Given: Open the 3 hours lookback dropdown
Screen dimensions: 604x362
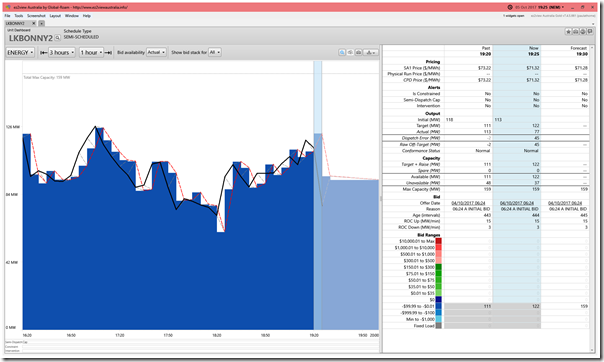Looking at the screenshot, I should click(x=62, y=52).
